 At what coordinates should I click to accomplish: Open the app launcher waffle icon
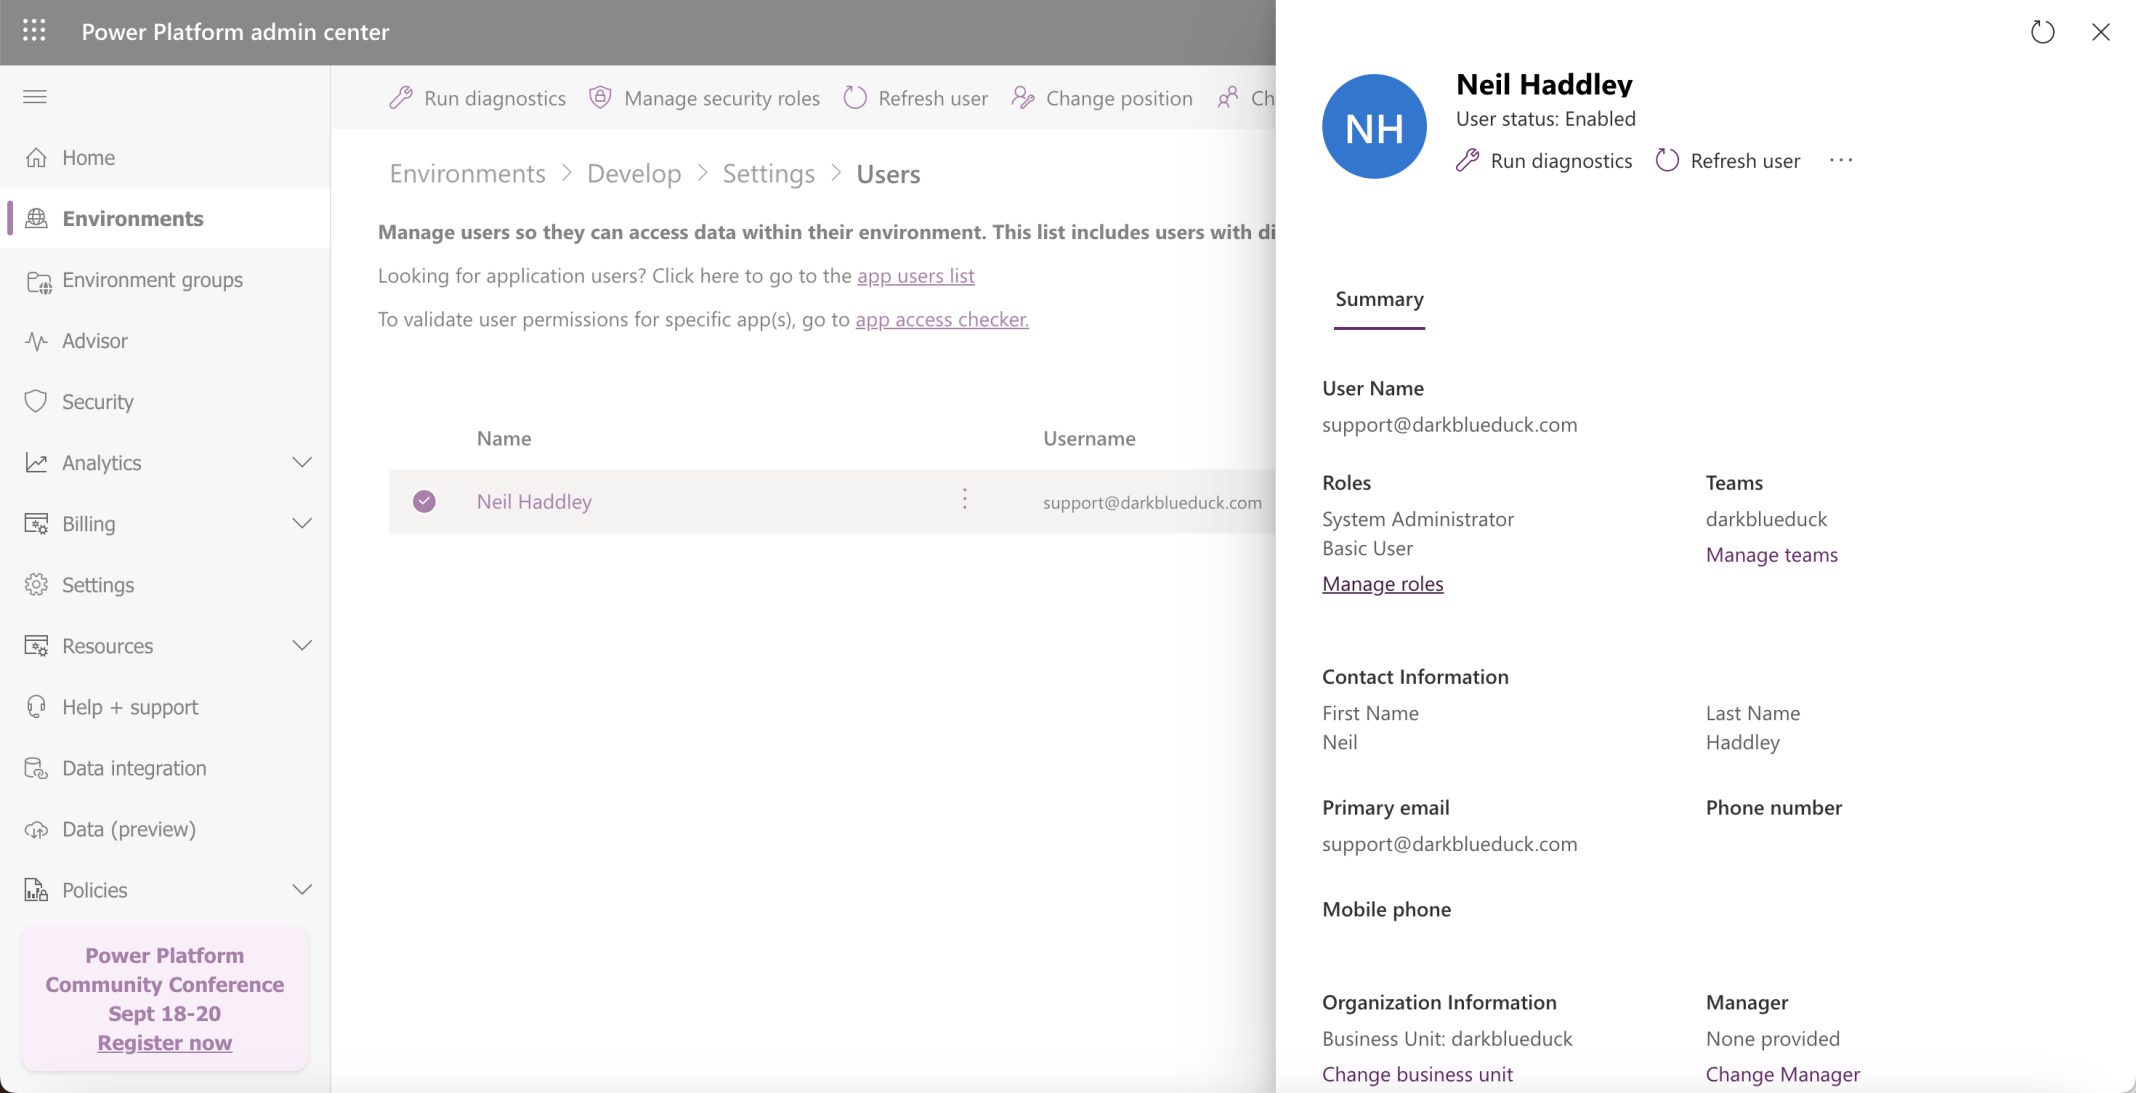pos(34,31)
